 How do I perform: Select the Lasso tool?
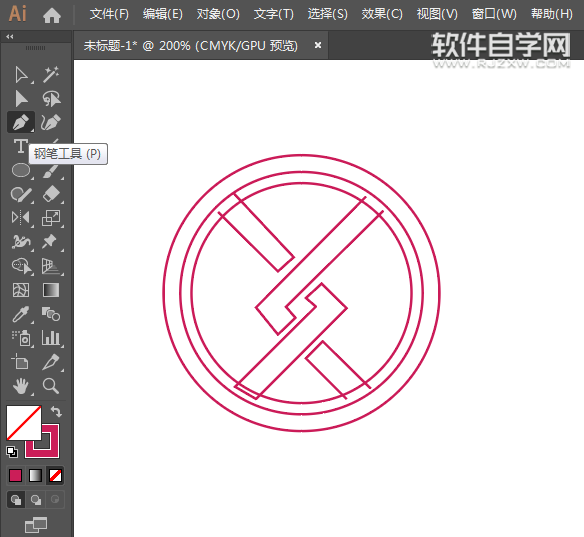click(51, 99)
